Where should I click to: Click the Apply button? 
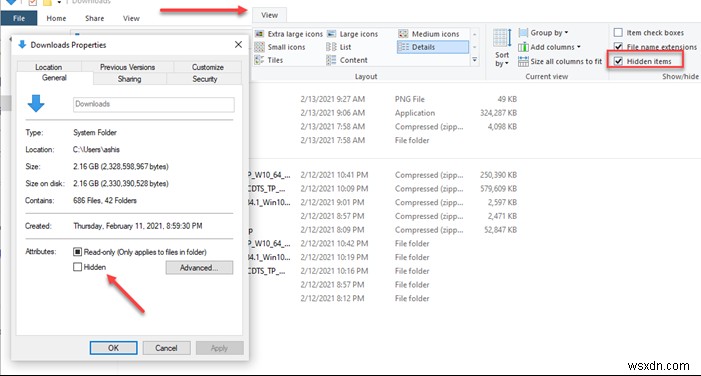point(220,348)
